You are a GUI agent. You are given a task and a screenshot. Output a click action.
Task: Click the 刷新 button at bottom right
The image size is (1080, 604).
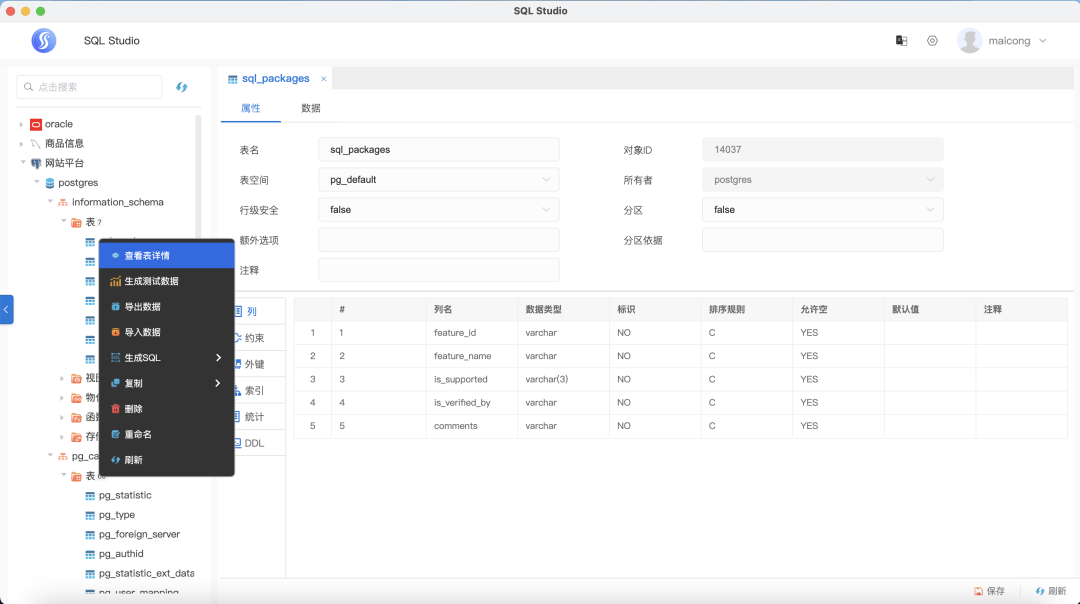[1051, 591]
